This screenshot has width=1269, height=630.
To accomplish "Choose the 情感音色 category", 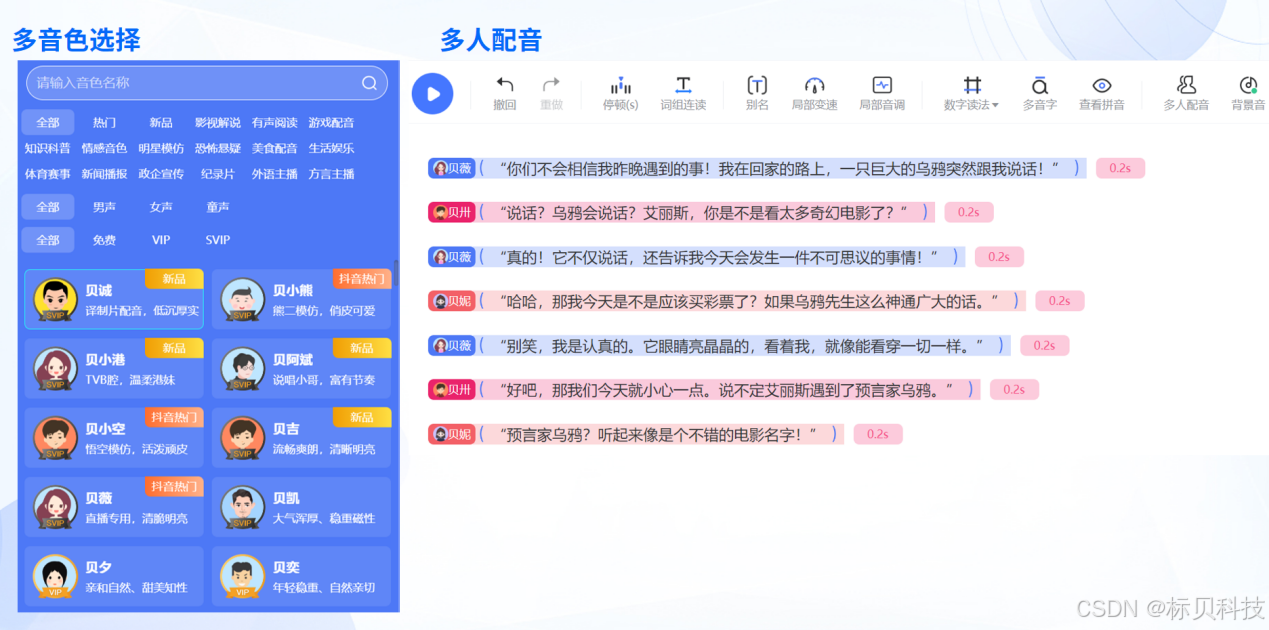I will [x=104, y=148].
